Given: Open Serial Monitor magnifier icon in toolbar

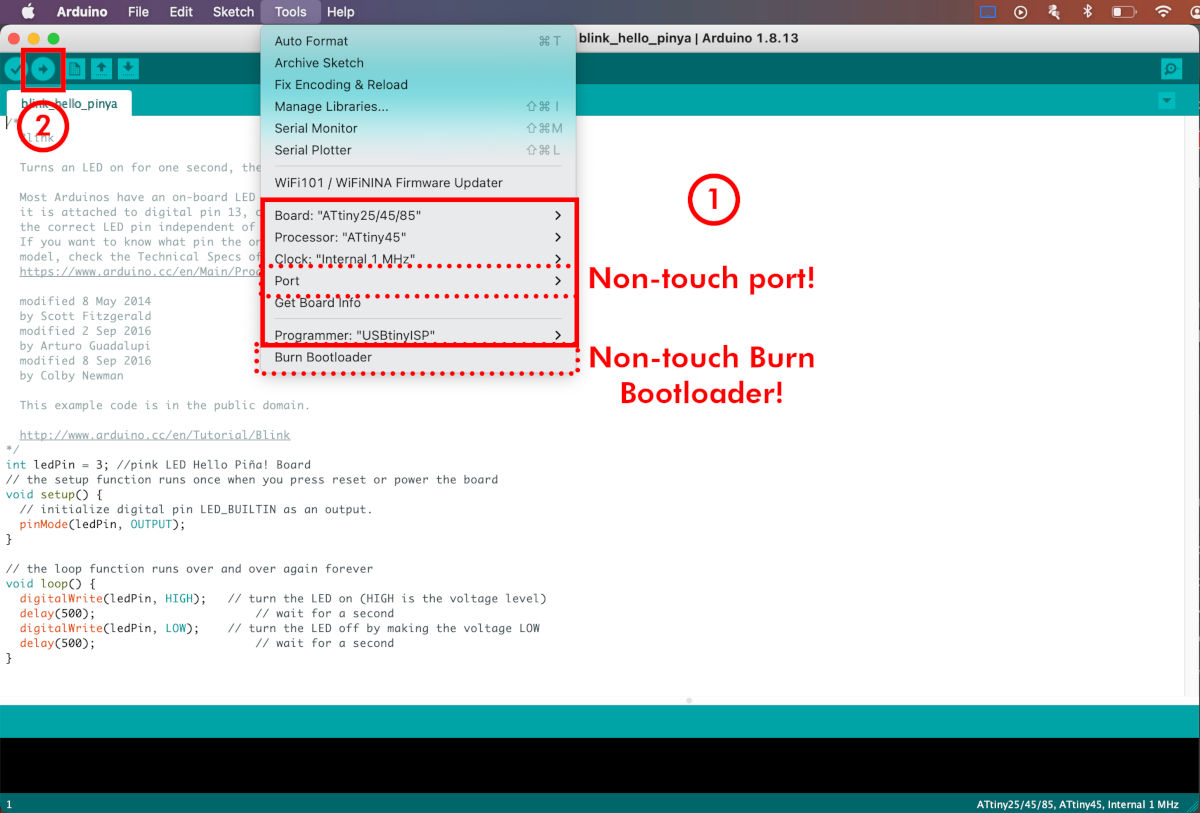Looking at the screenshot, I should [1171, 68].
